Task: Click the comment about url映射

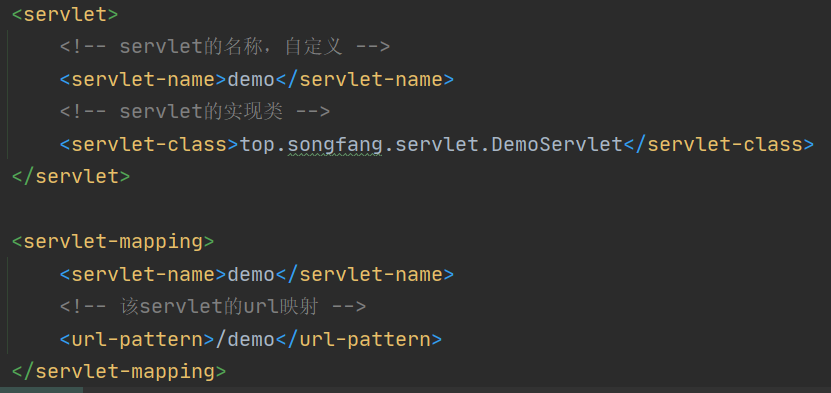Action: coord(213,307)
